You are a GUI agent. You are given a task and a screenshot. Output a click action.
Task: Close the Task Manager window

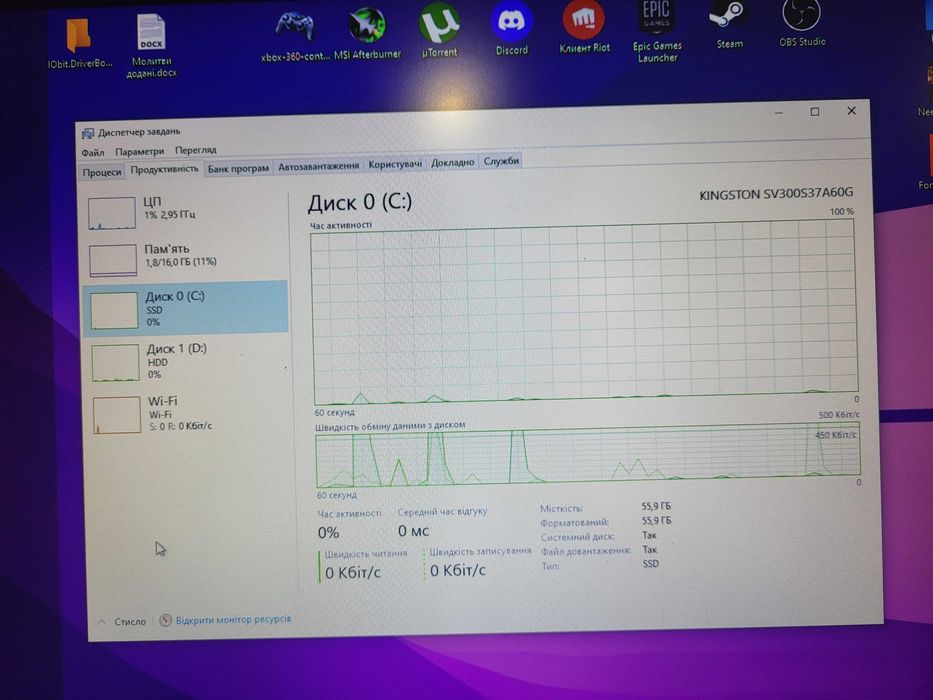(x=851, y=111)
